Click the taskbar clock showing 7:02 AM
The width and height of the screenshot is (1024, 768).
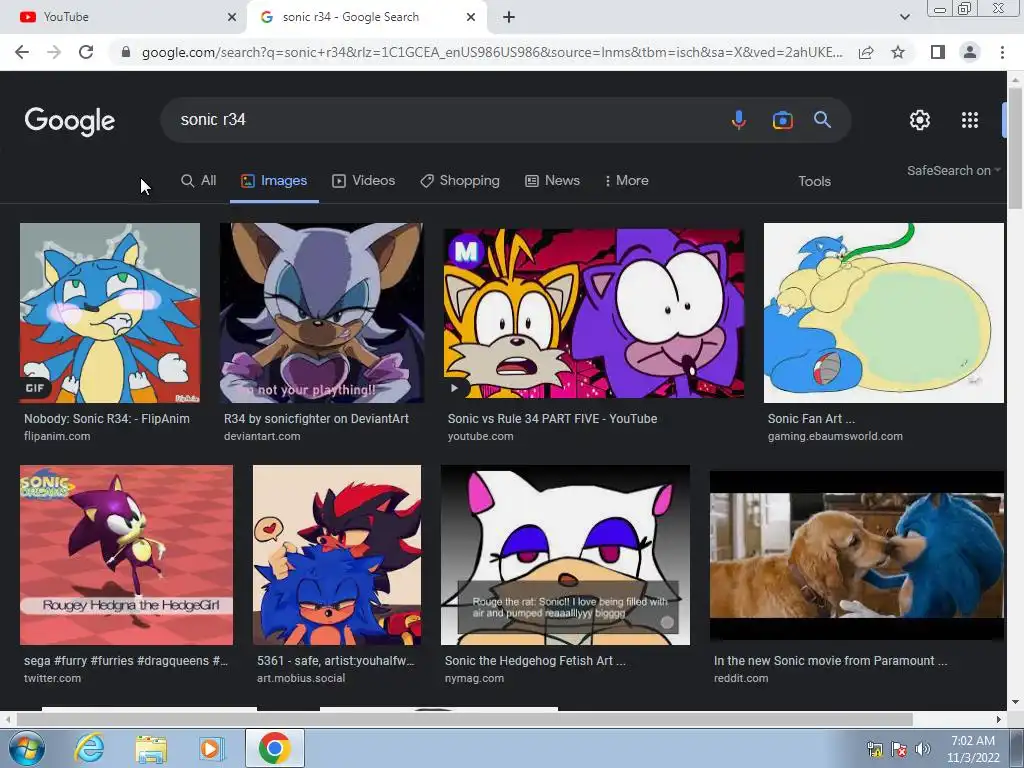973,749
